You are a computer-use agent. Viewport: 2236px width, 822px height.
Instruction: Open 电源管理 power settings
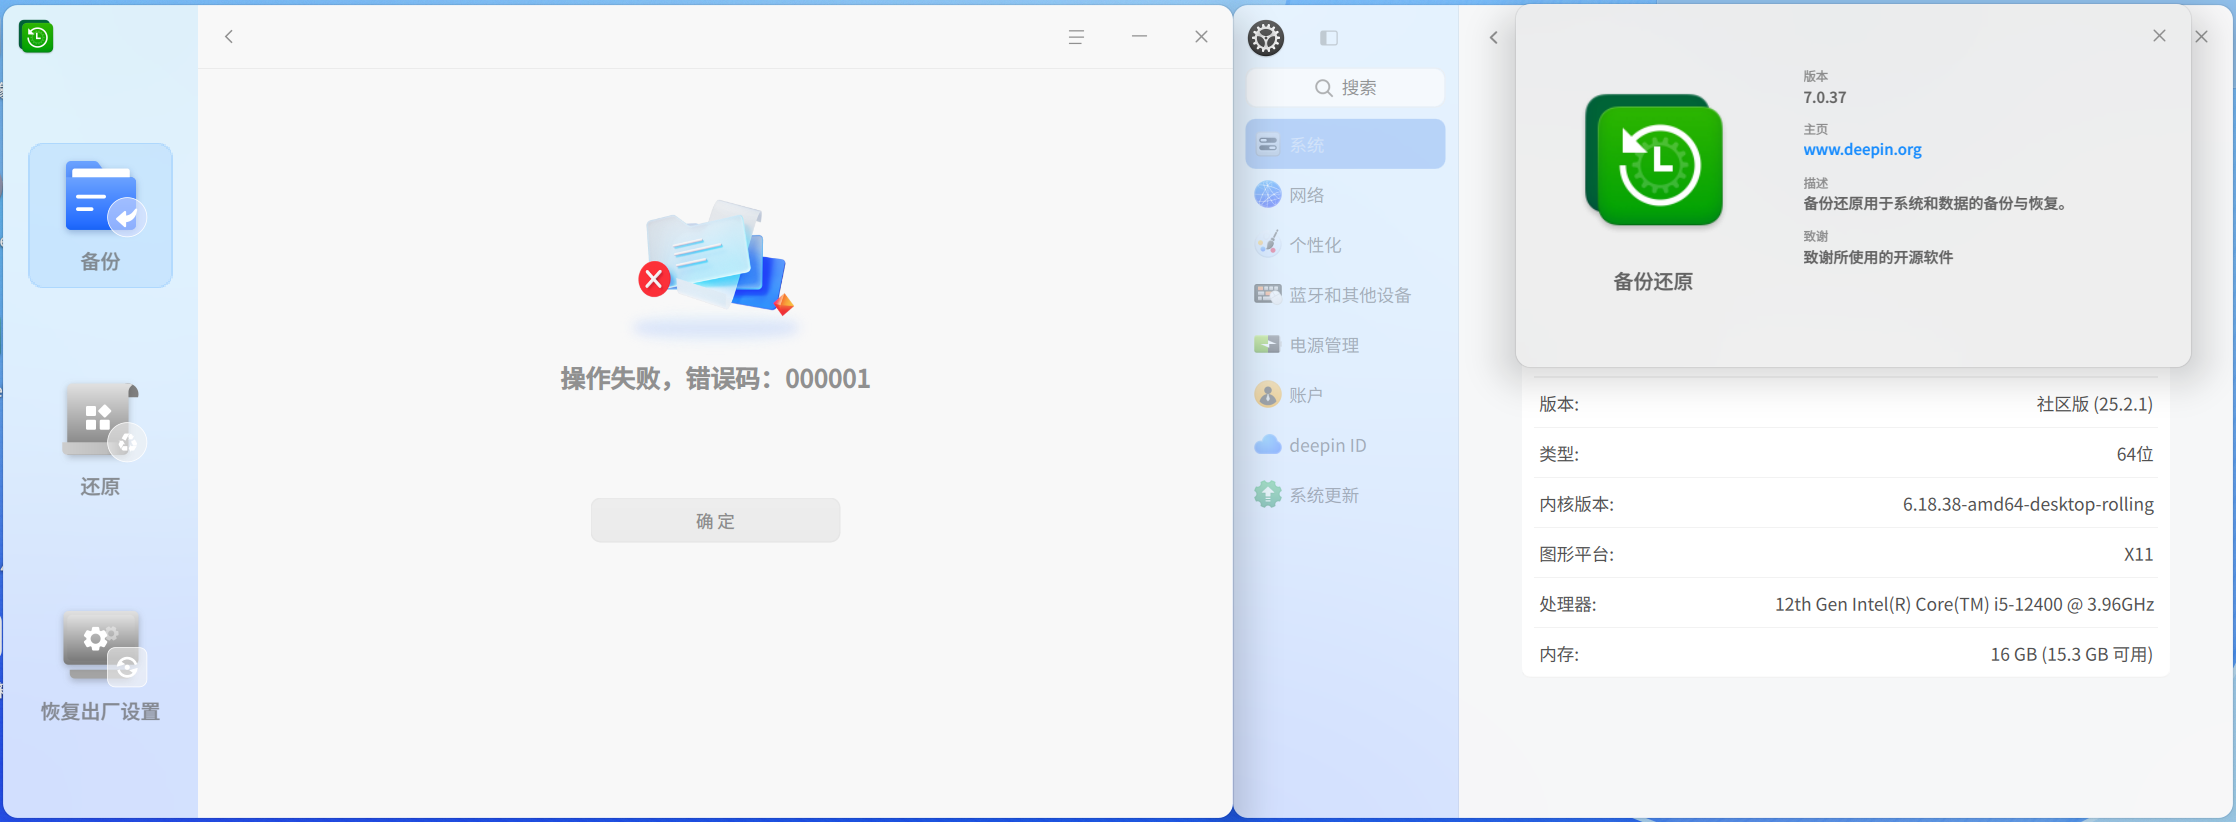[1345, 344]
